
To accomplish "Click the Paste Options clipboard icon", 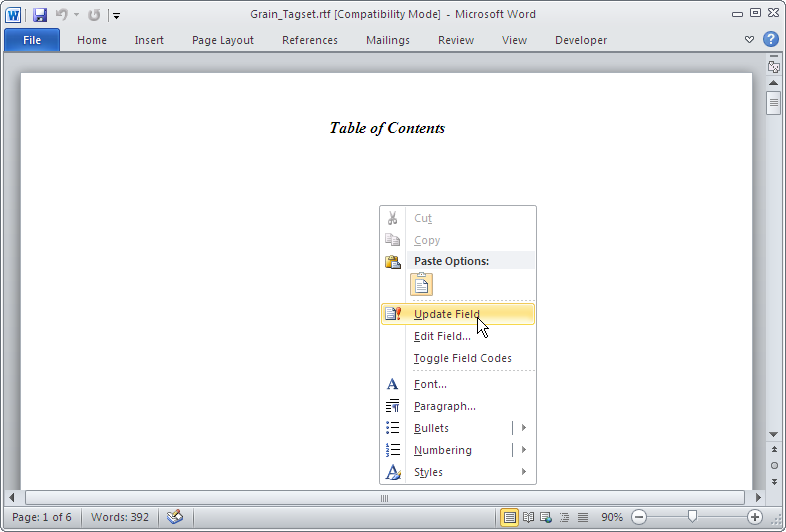I will [x=392, y=261].
